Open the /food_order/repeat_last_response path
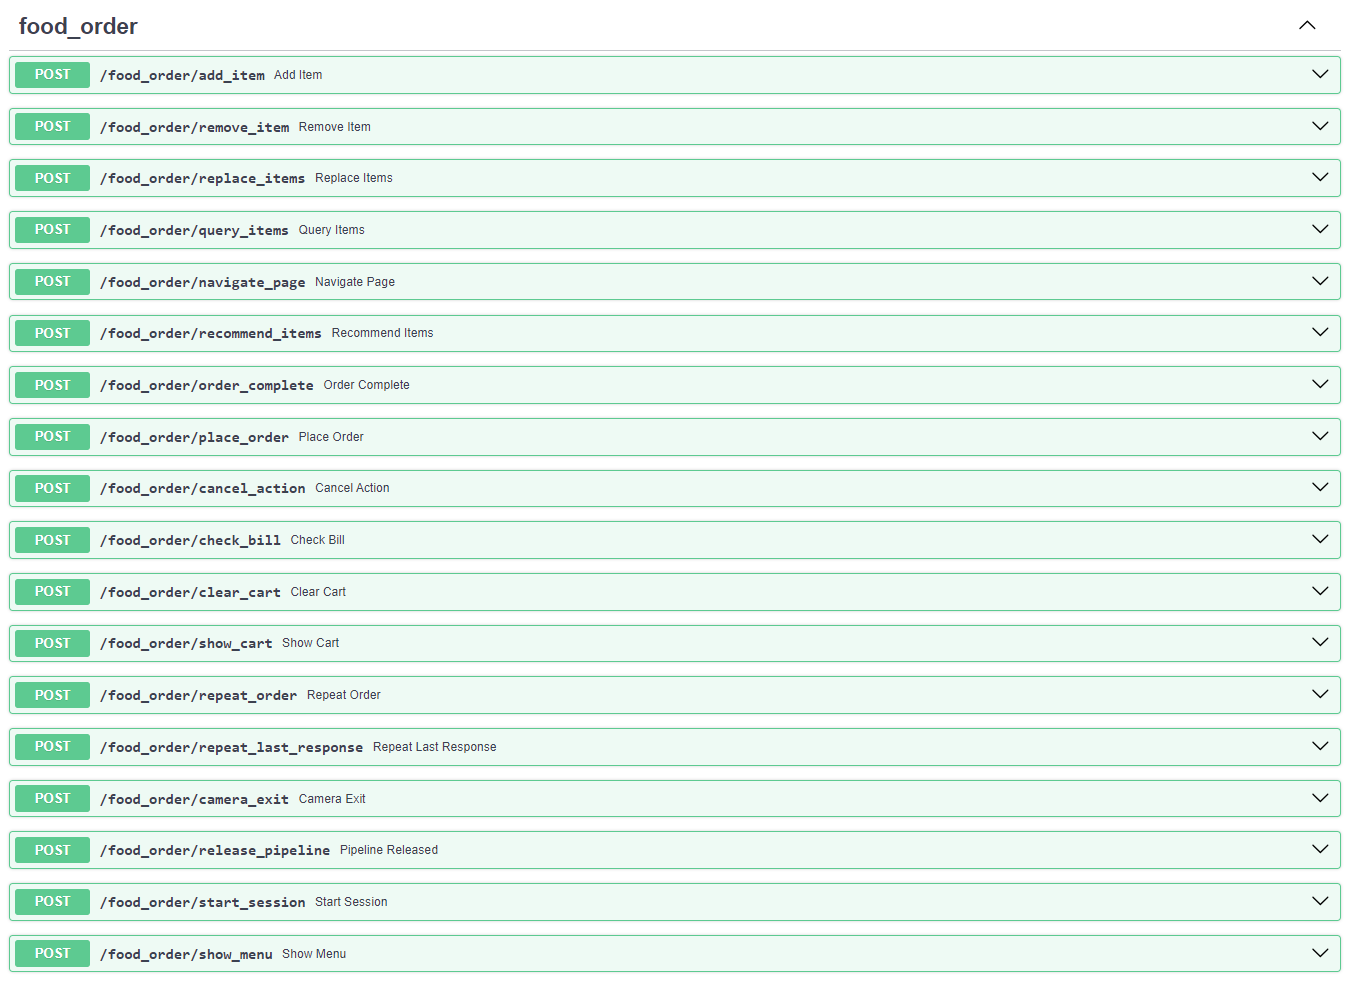This screenshot has width=1353, height=984. [231, 747]
